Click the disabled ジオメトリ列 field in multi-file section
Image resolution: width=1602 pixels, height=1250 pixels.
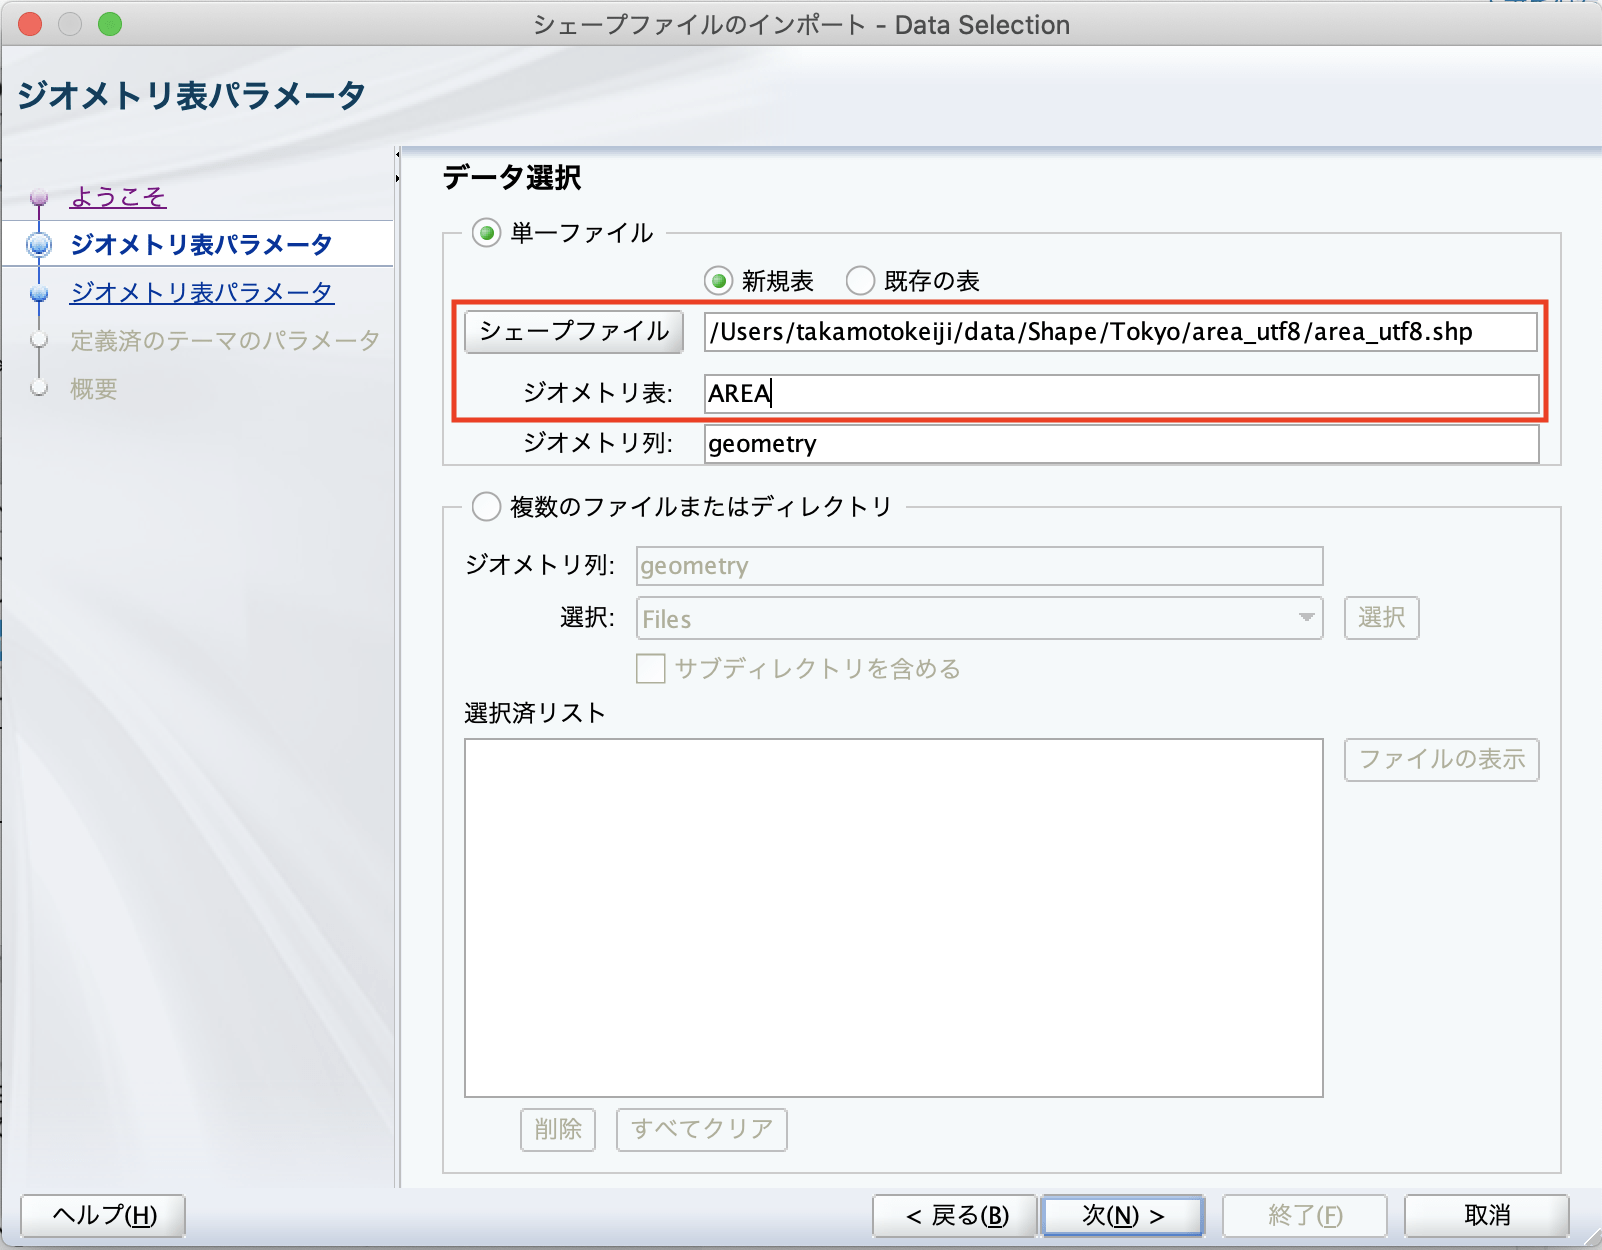pos(980,566)
